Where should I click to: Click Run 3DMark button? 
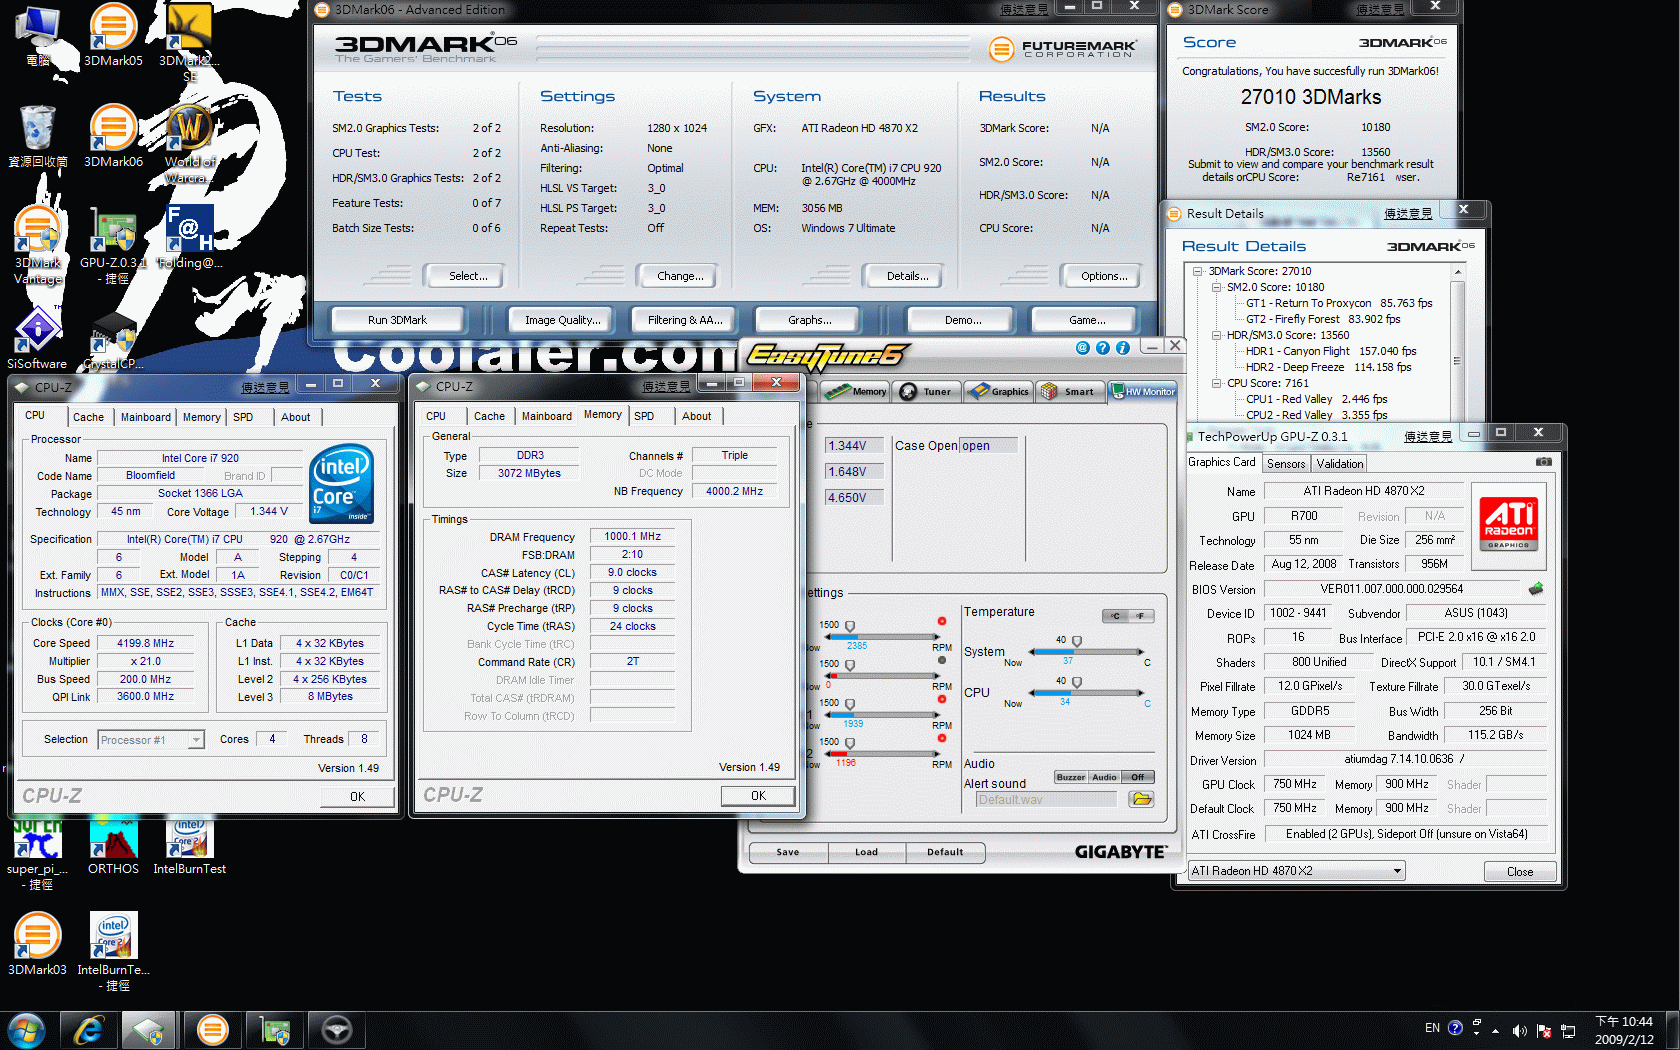click(x=397, y=320)
